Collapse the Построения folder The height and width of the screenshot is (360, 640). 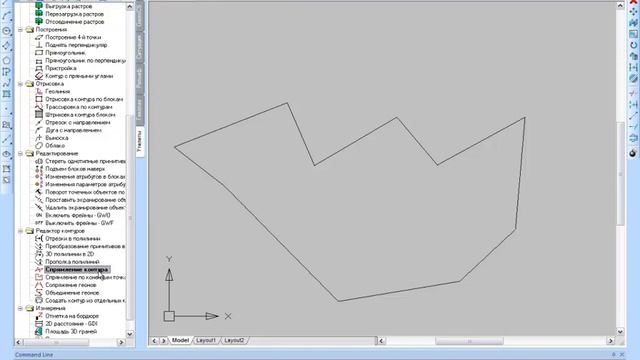pyautogui.click(x=20, y=29)
